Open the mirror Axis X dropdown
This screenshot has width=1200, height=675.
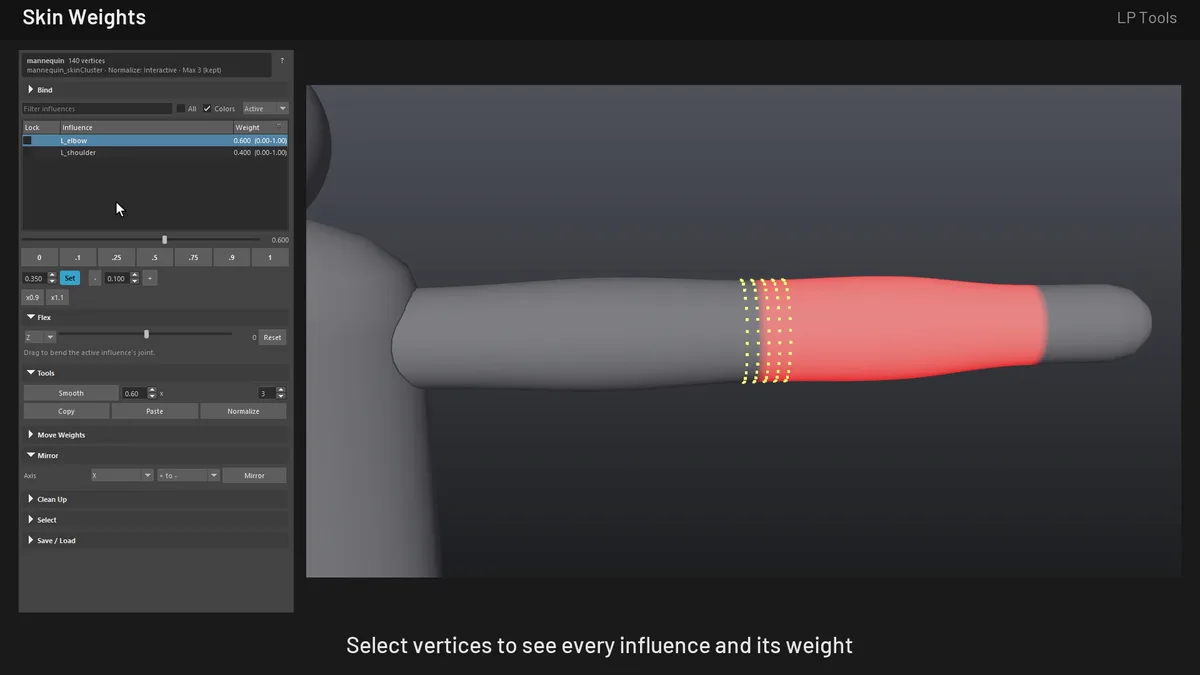(121, 475)
